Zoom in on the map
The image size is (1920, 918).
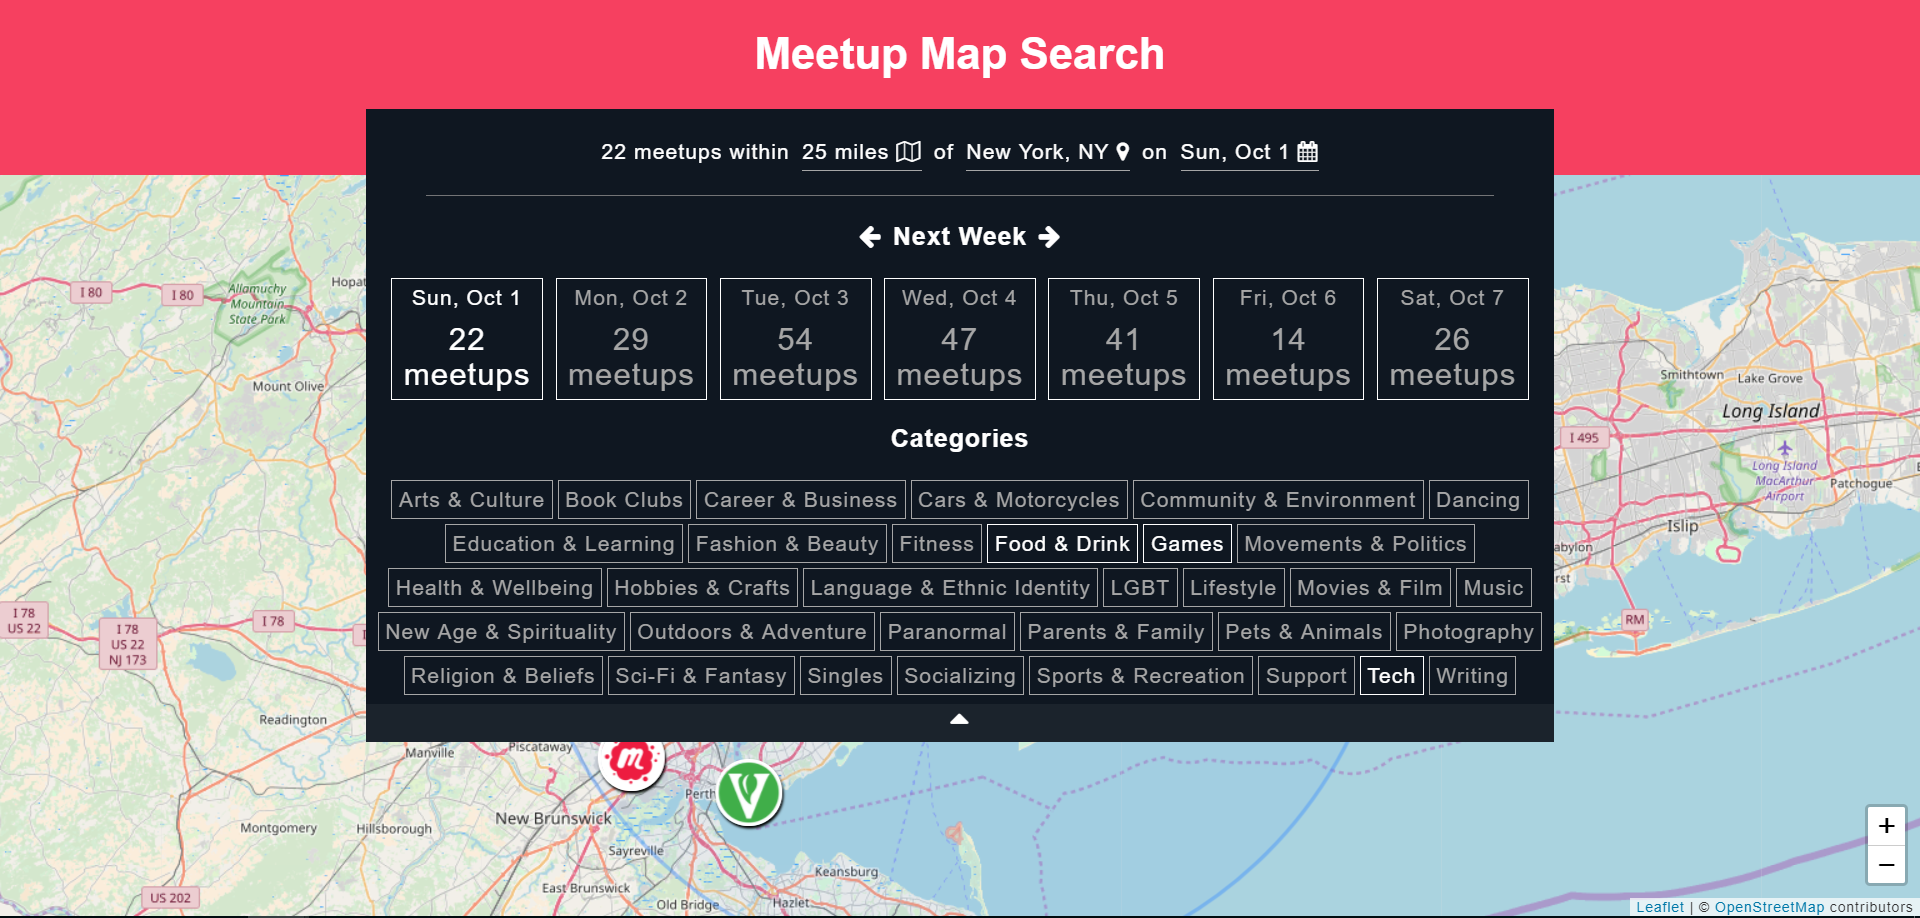[x=1886, y=826]
